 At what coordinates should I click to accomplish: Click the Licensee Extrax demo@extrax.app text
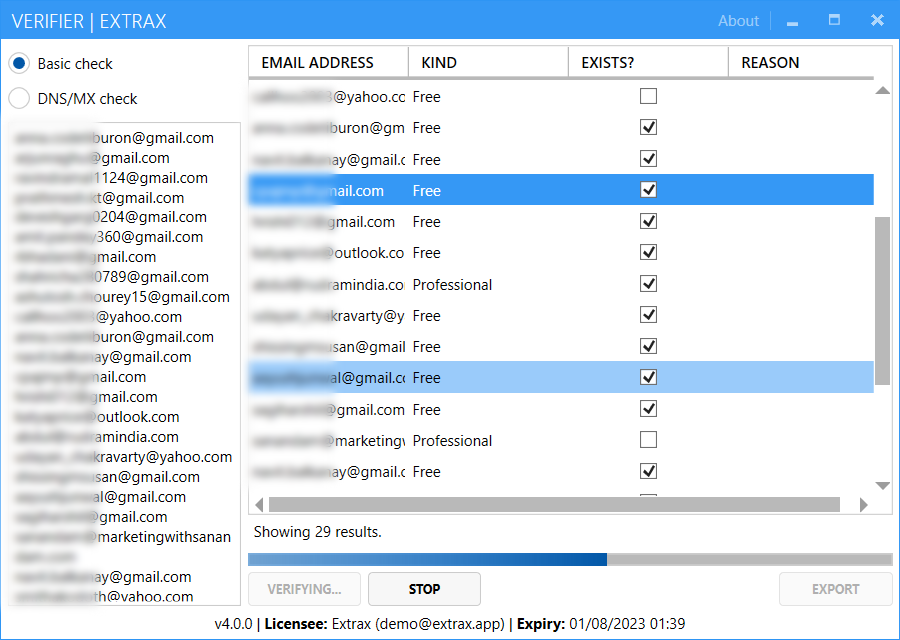385,624
